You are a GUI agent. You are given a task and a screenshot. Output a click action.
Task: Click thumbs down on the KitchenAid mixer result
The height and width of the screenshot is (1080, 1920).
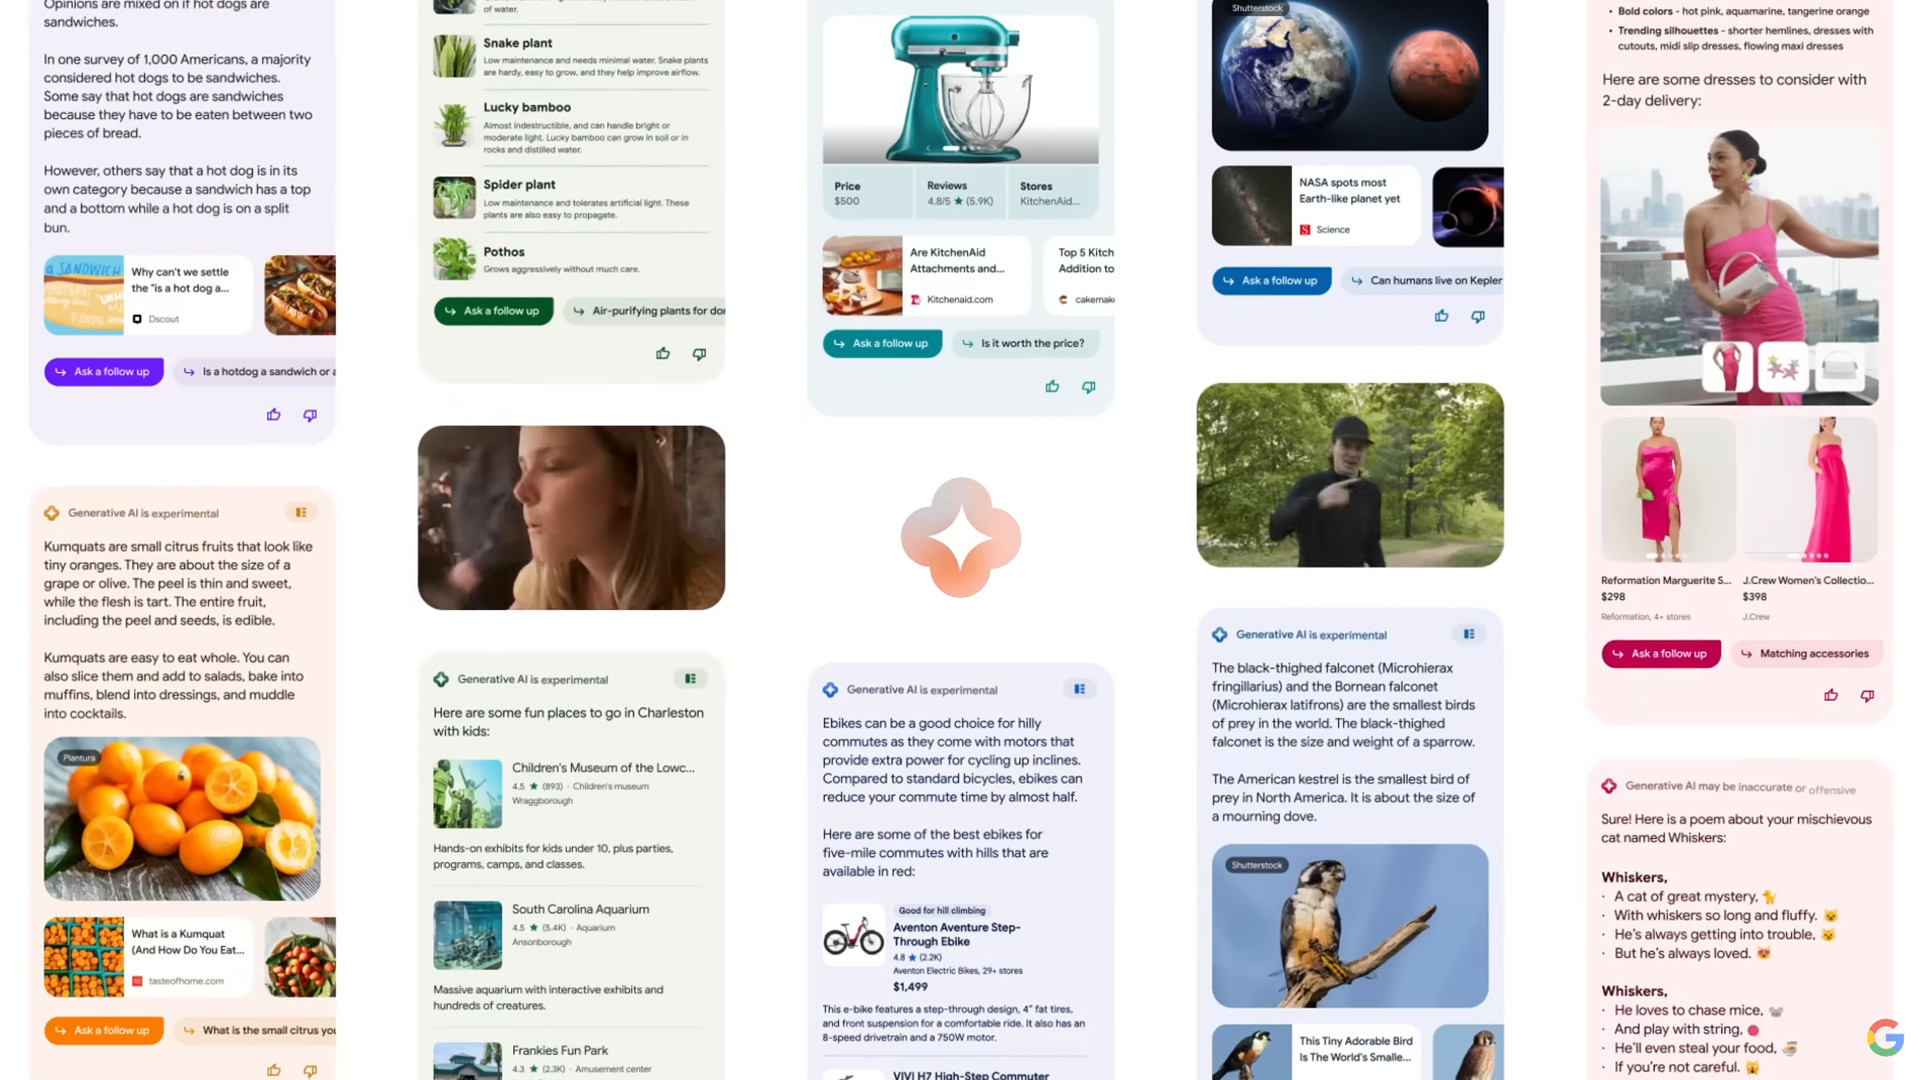1087,386
